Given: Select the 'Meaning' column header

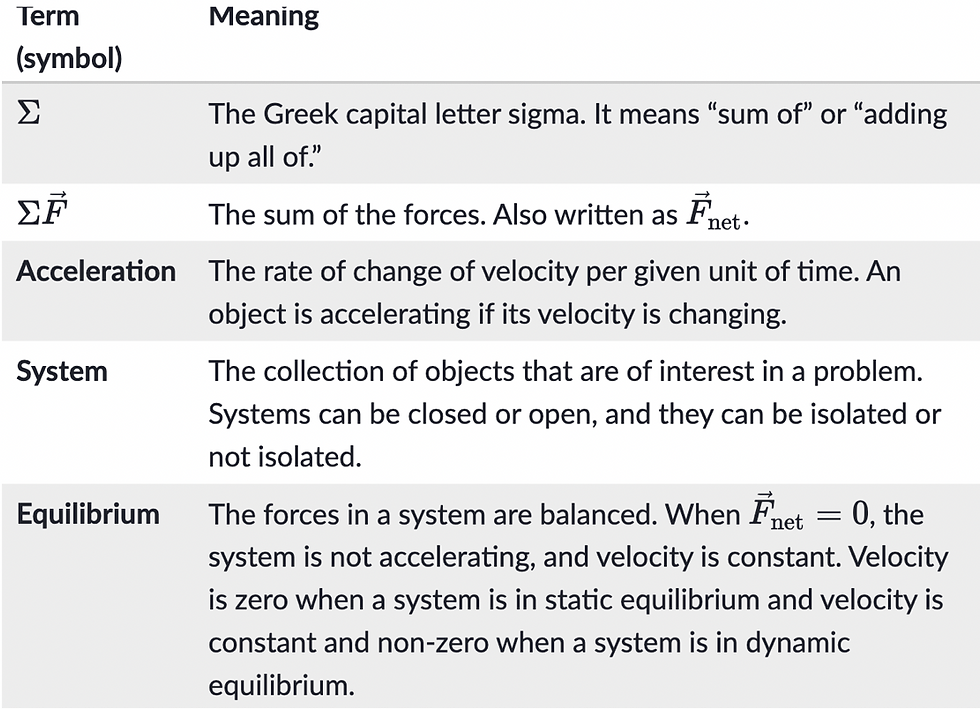Looking at the screenshot, I should [x=264, y=16].
